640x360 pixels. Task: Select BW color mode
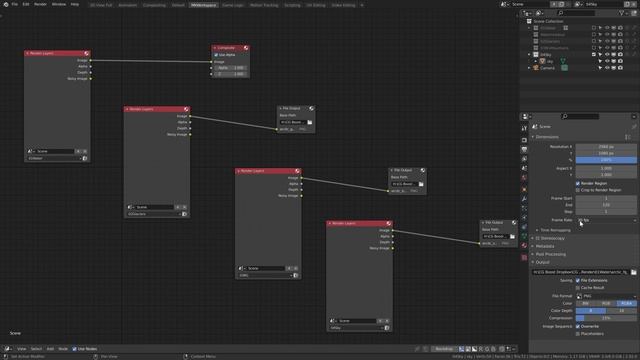[x=586, y=304]
